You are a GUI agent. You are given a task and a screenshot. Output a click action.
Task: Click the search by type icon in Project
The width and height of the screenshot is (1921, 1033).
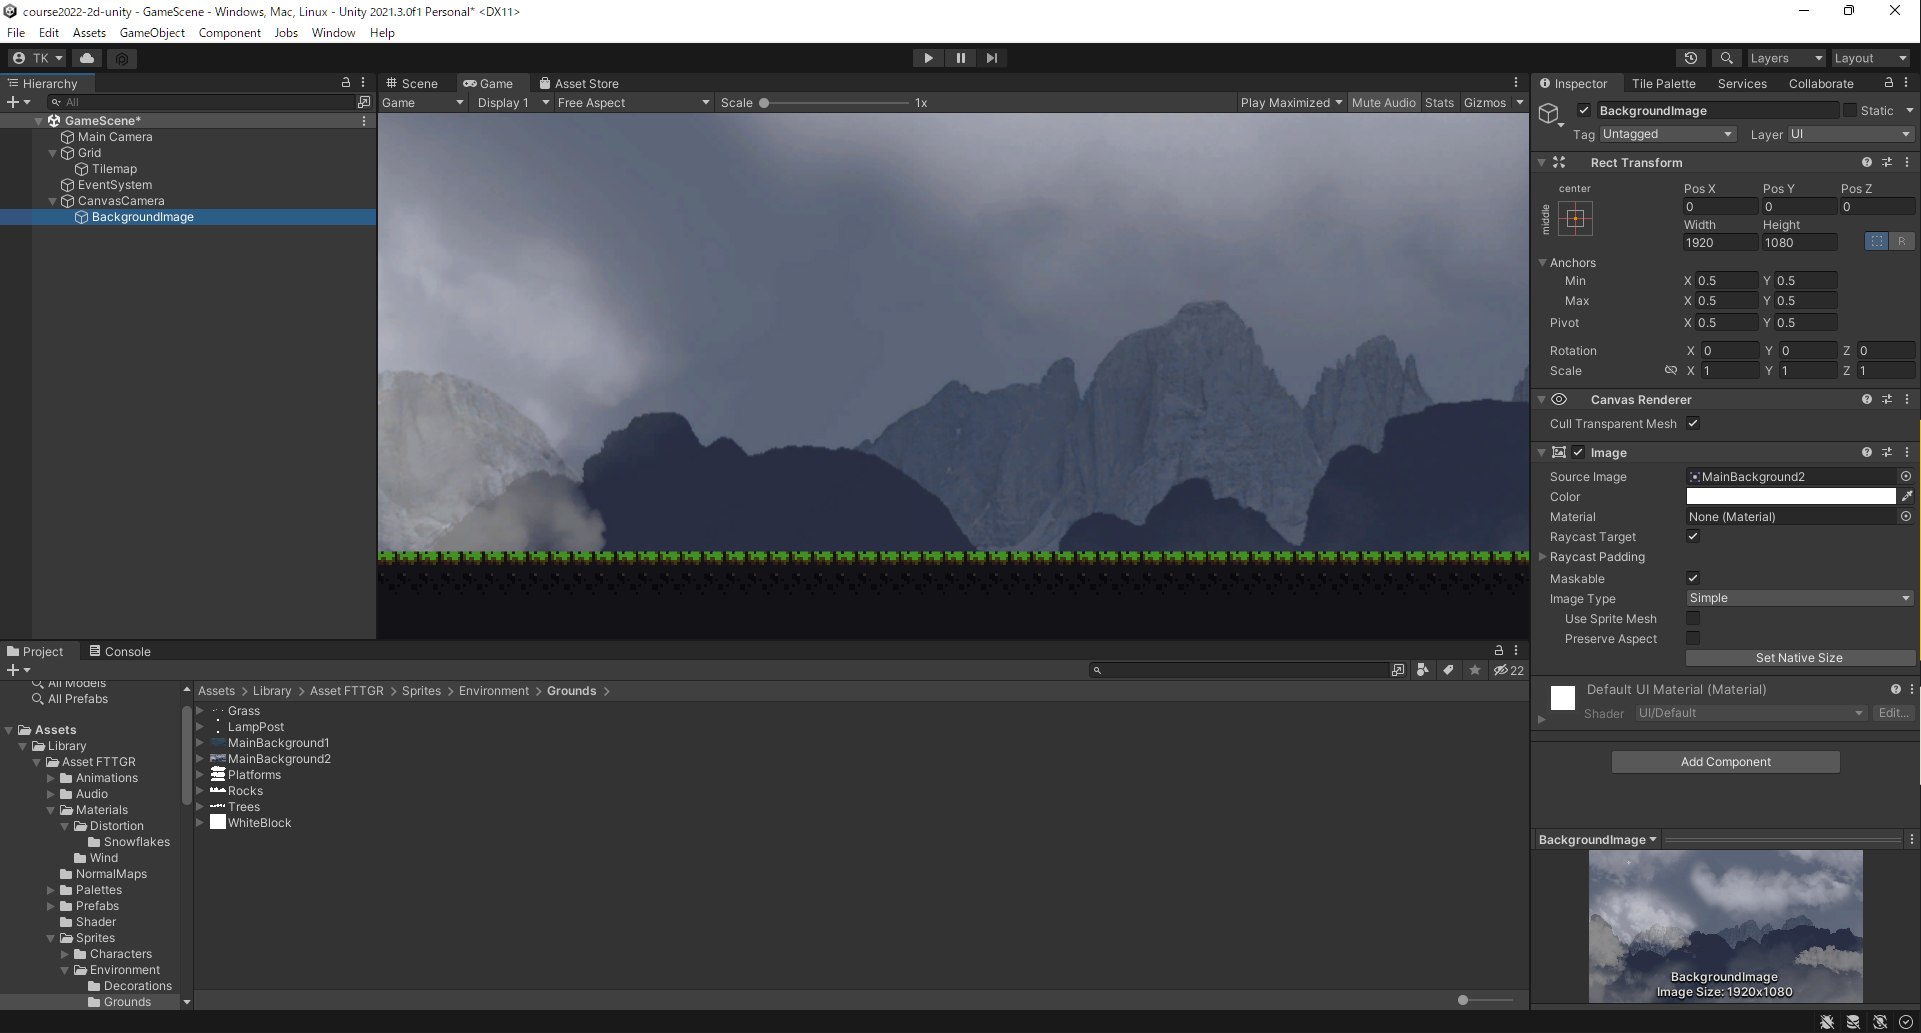click(x=1422, y=670)
